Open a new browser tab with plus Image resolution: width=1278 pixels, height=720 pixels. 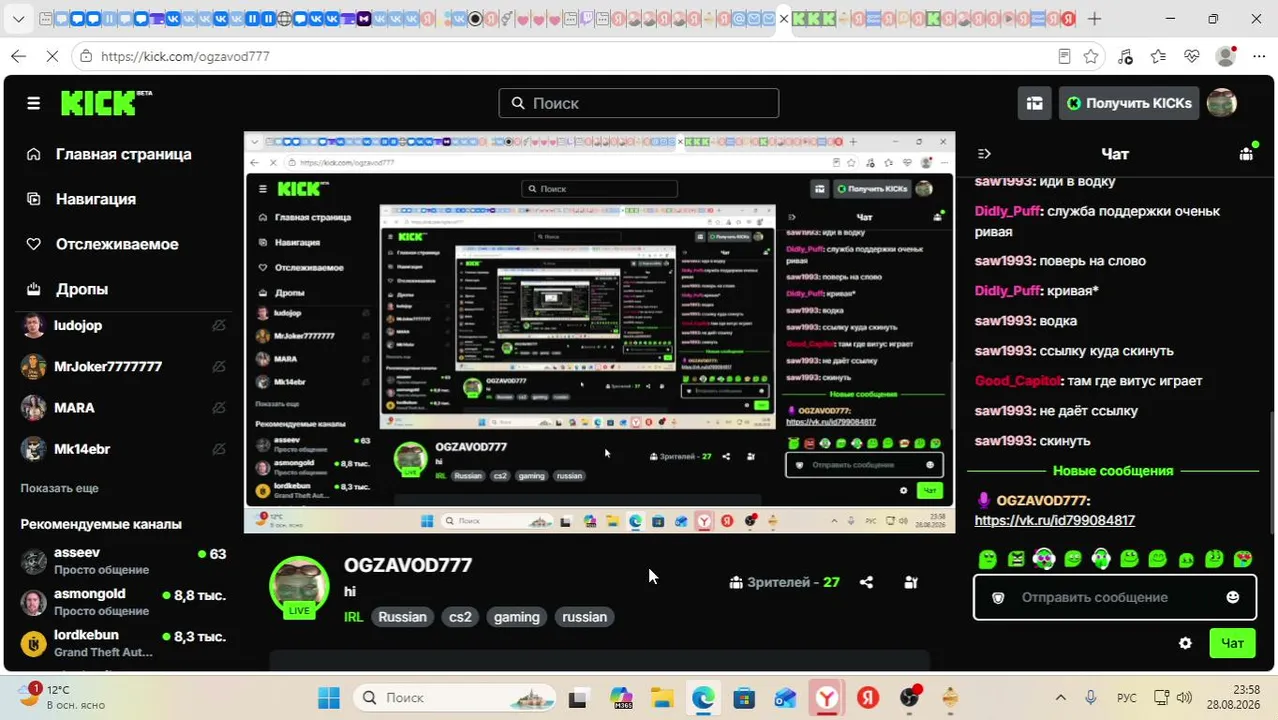(x=1094, y=19)
